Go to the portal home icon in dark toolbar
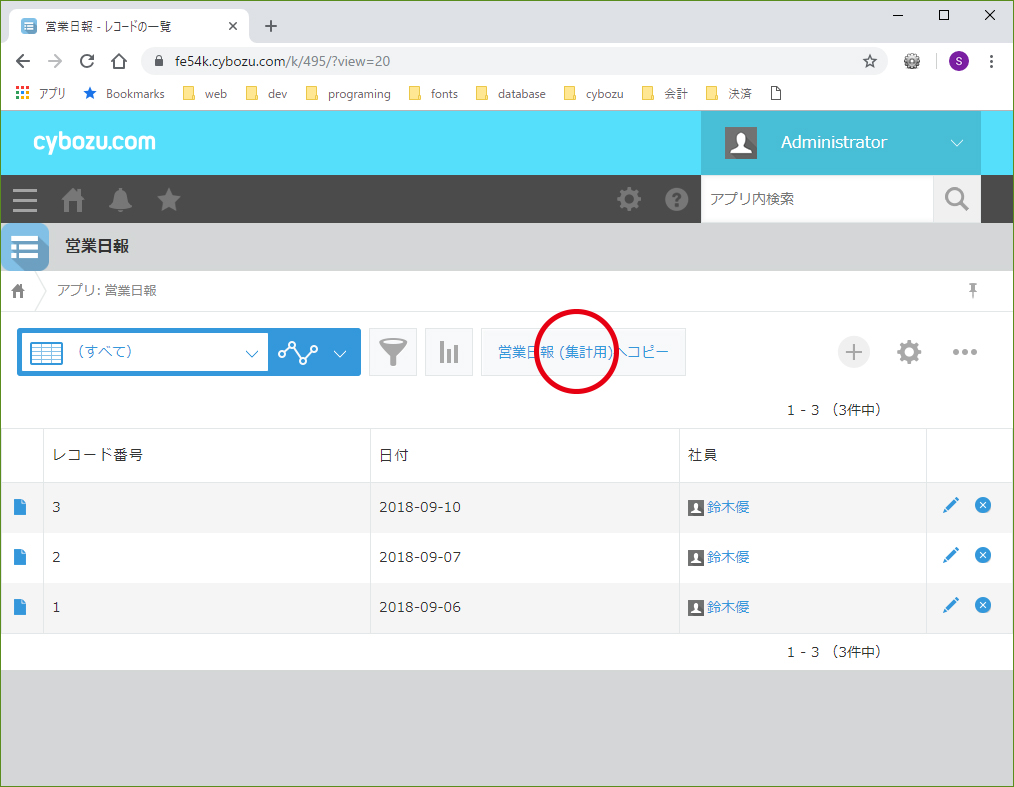The image size is (1014, 787). tap(72, 200)
